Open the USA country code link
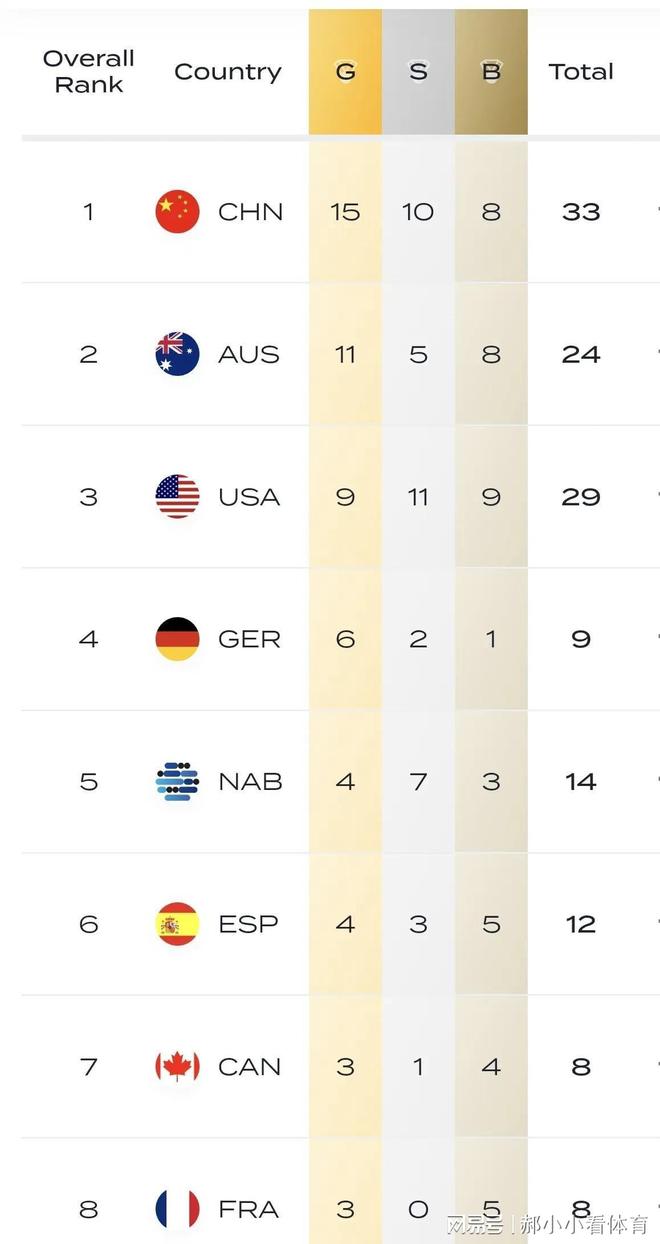Viewport: 660px width, 1244px height. pyautogui.click(x=249, y=497)
